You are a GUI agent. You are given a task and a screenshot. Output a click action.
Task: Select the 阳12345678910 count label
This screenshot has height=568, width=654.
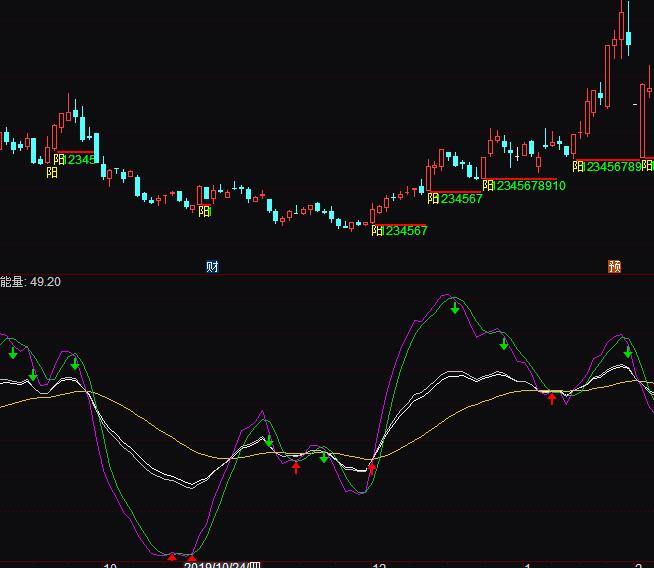(524, 186)
